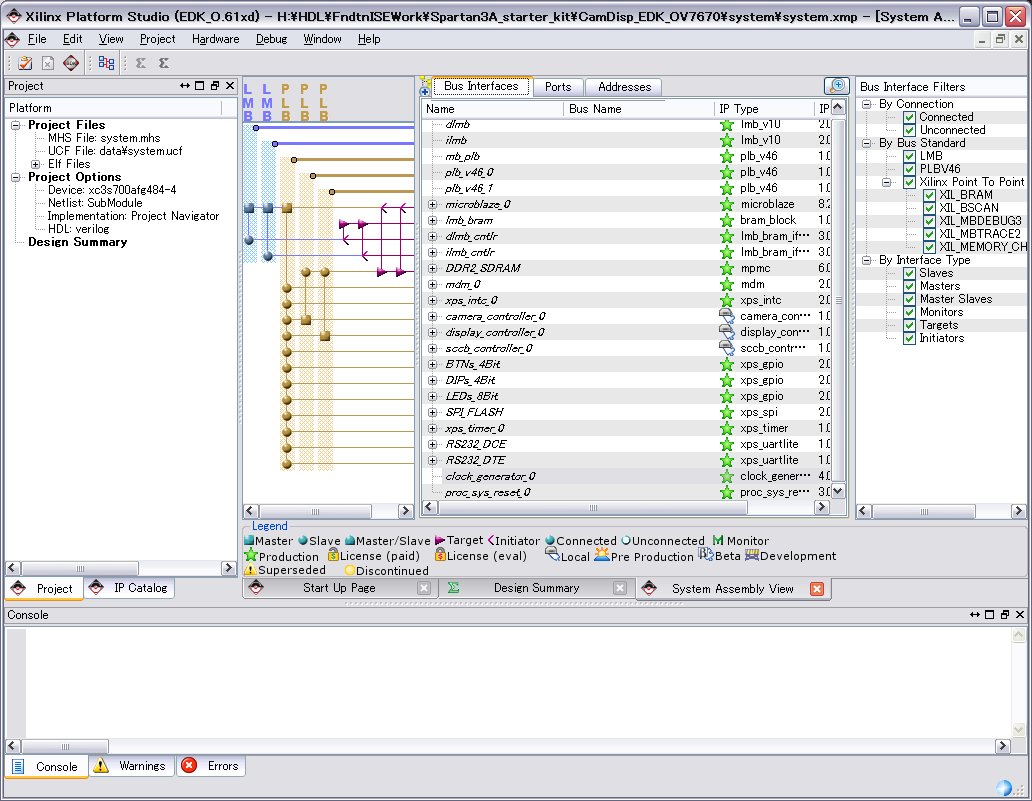This screenshot has width=1032, height=801.
Task: Click local IP icon for sccb_controller_0 row
Action: (727, 348)
